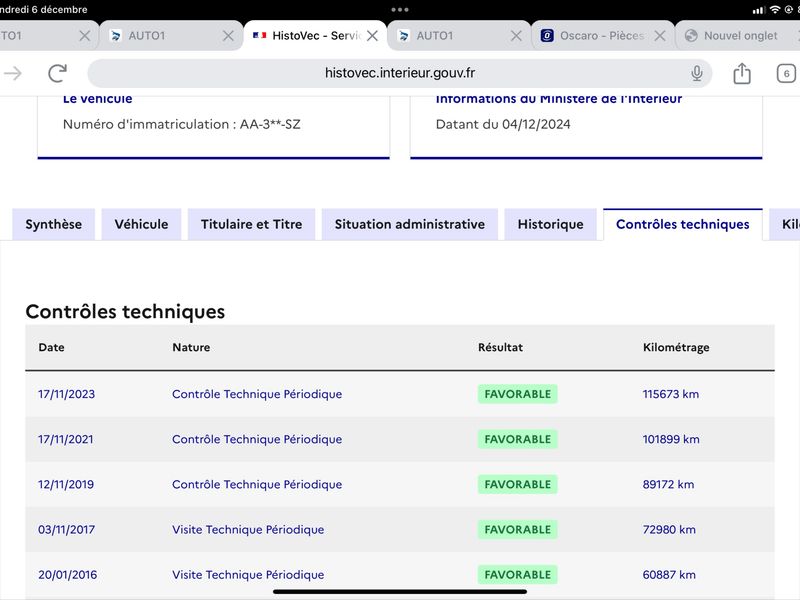Open the Historique tab
Image resolution: width=800 pixels, height=600 pixels.
pos(551,224)
